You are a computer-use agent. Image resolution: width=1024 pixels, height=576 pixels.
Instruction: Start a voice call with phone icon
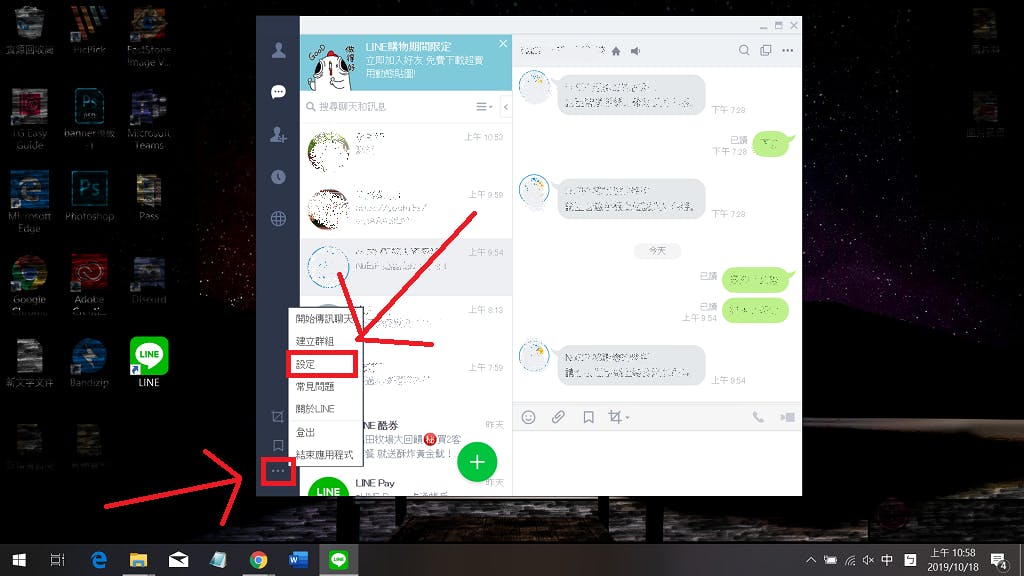[758, 417]
